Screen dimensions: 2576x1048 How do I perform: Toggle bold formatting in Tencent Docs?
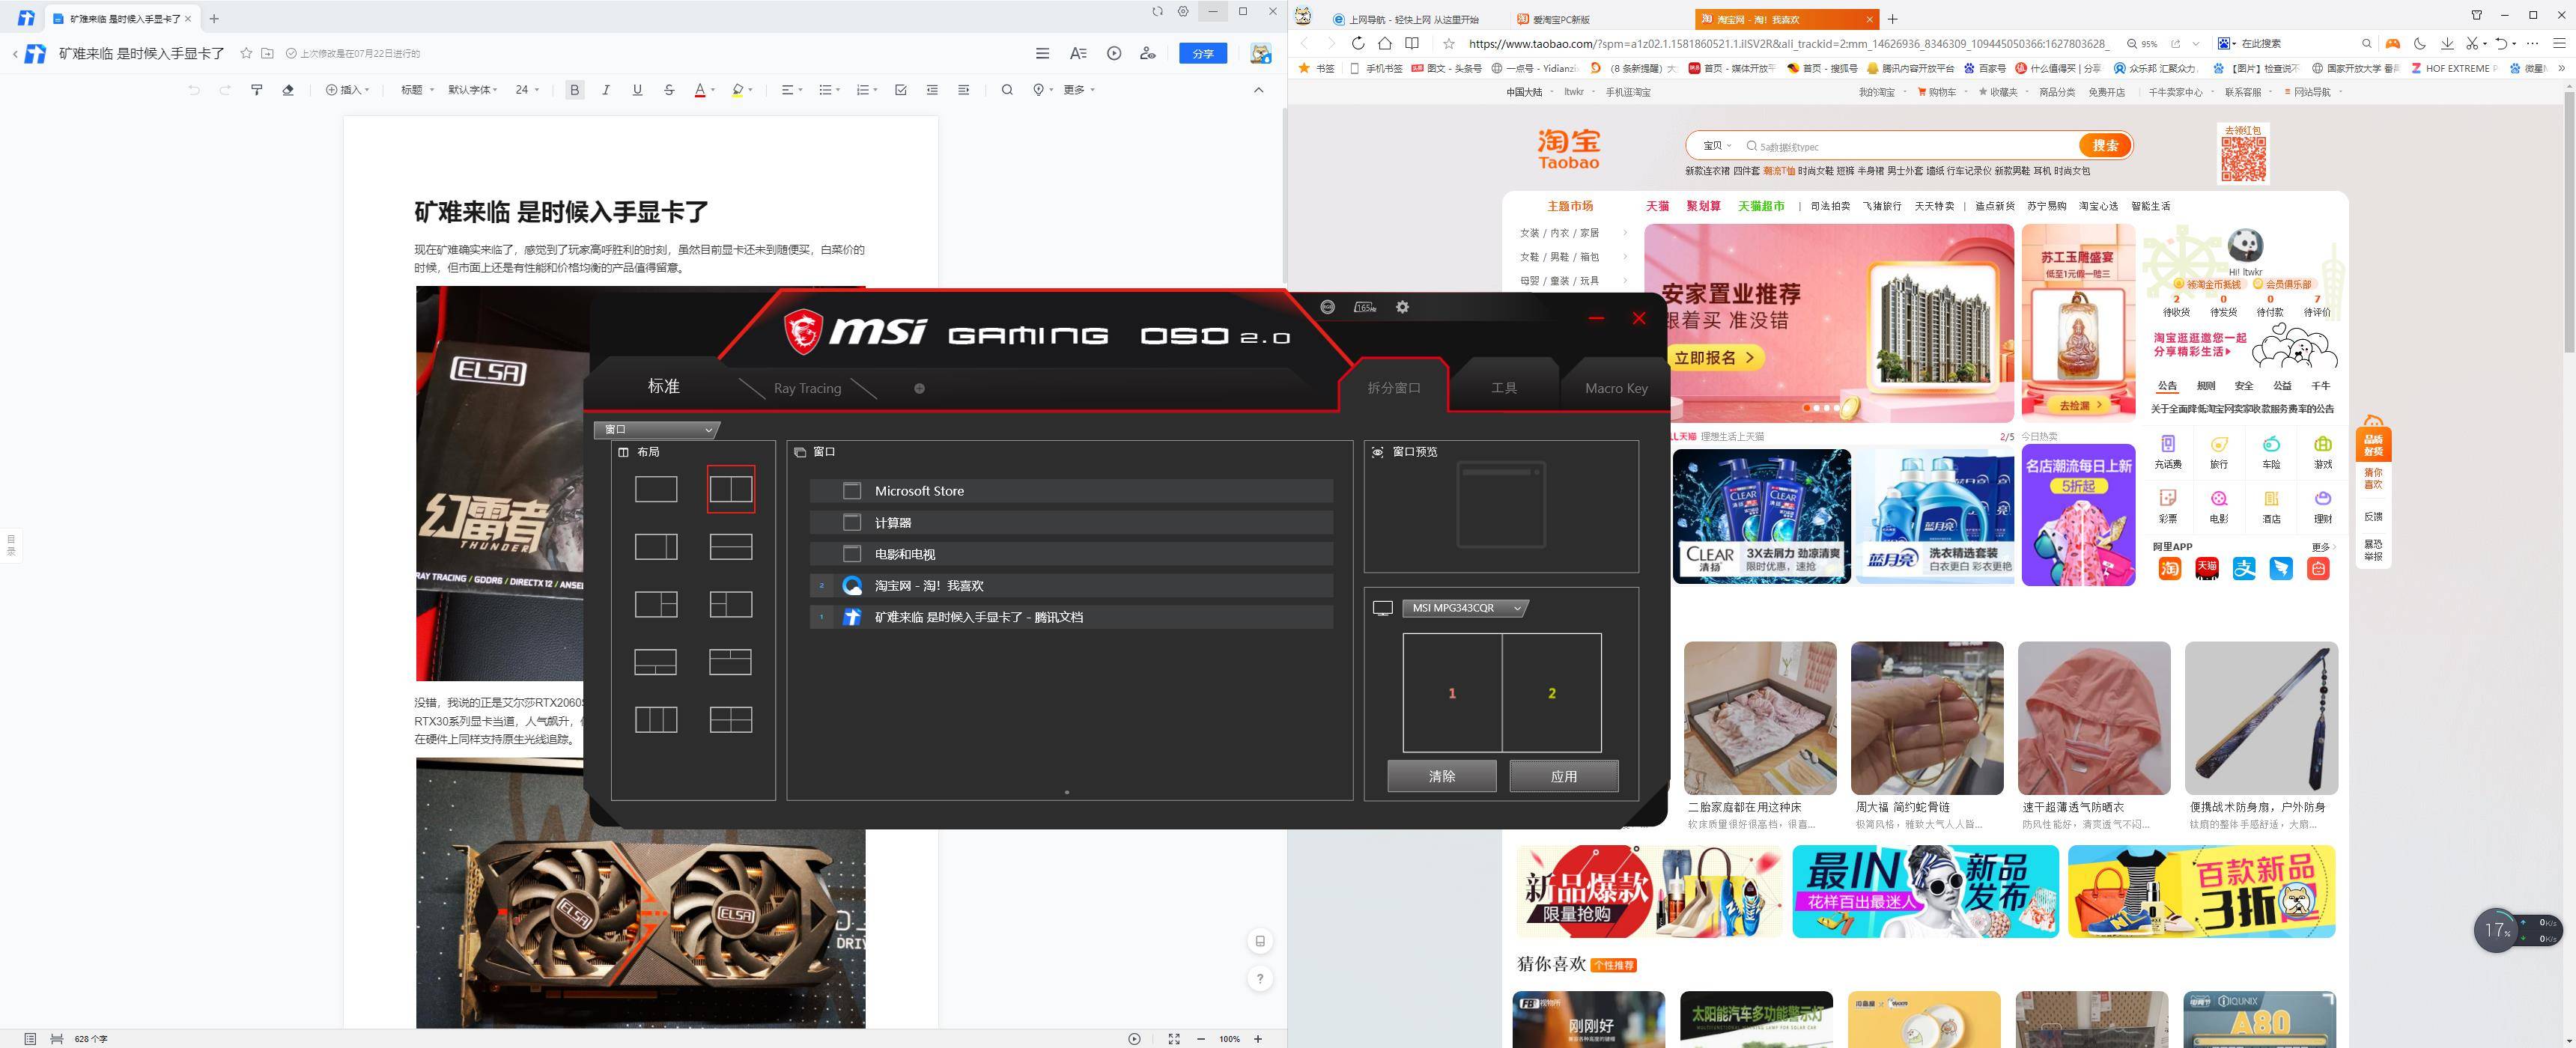pos(574,90)
